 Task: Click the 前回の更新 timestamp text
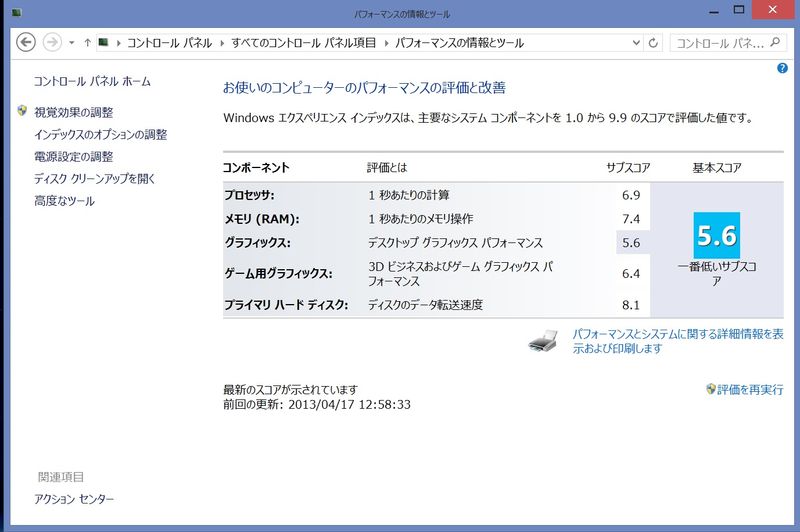click(x=317, y=404)
